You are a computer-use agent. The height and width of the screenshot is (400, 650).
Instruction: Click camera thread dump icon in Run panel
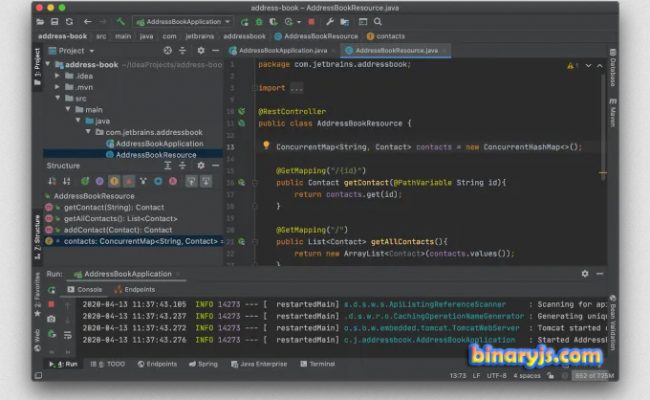click(51, 319)
